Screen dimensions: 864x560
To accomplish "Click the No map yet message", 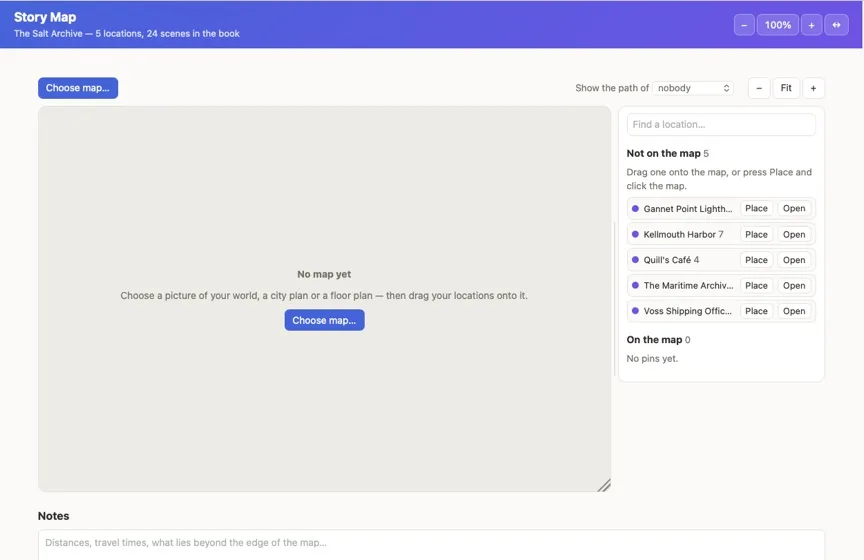I will (x=324, y=274).
